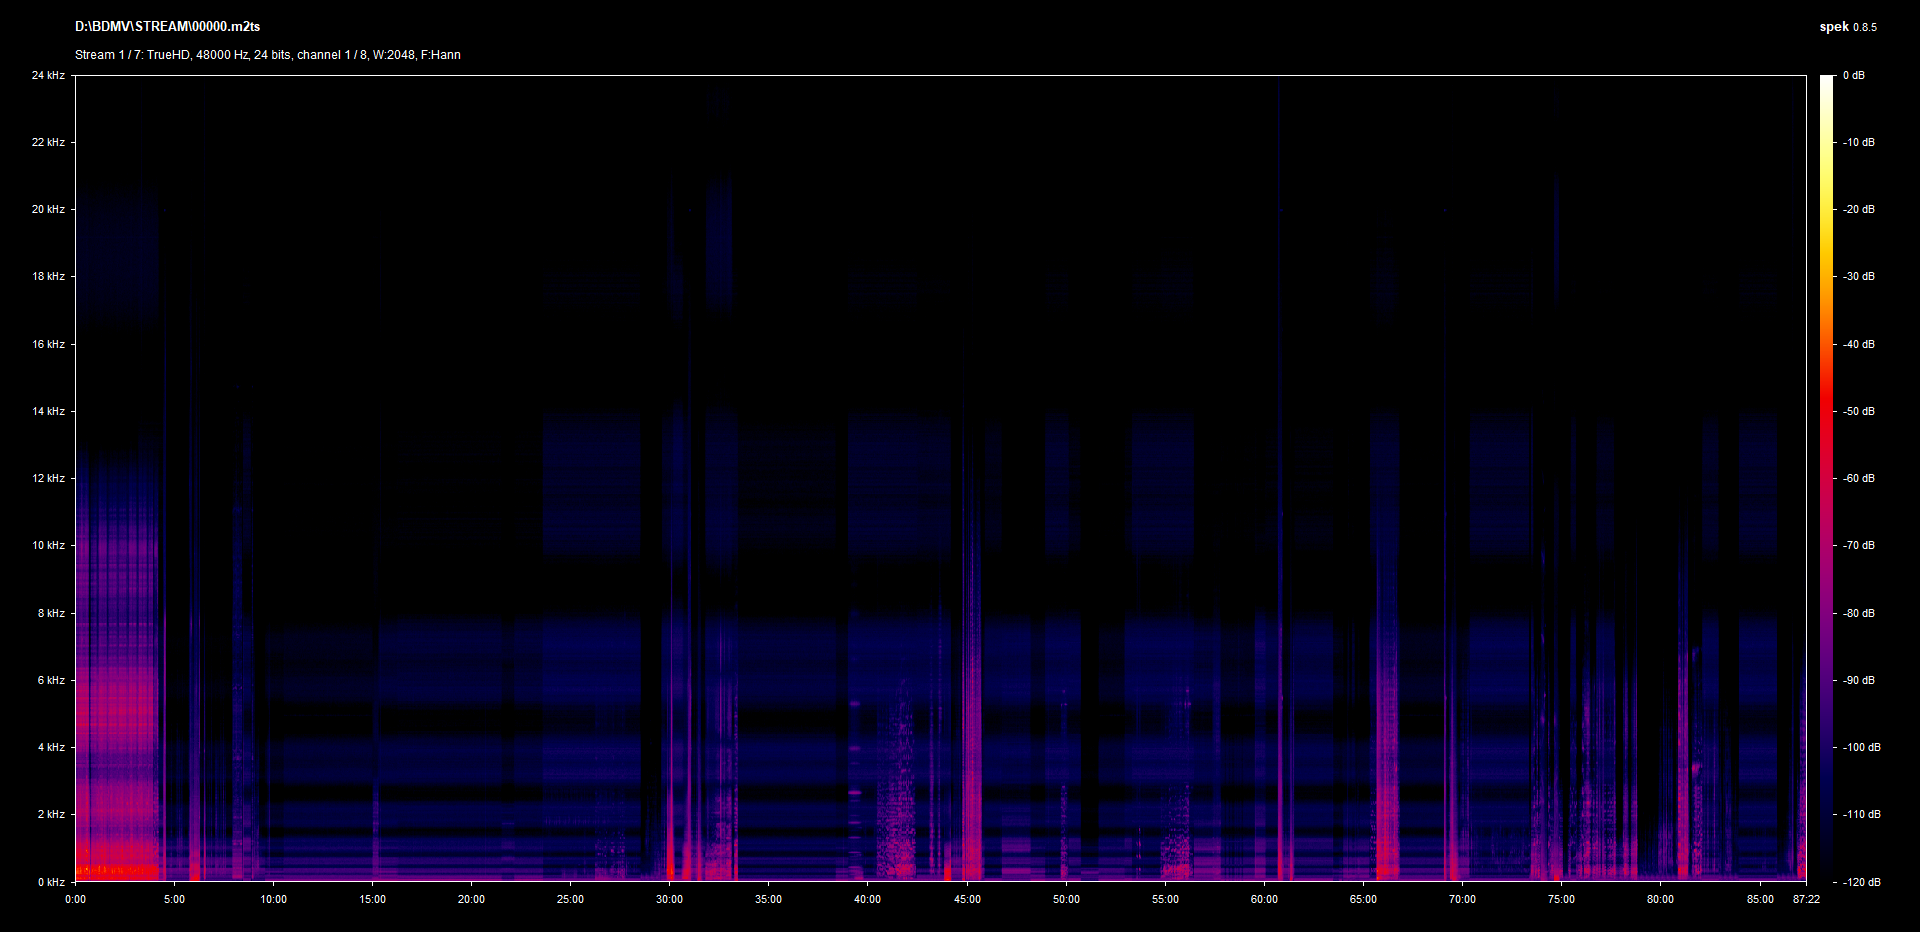This screenshot has height=932, width=1920.
Task: Click the -120 dB scale label
Action: [1861, 882]
